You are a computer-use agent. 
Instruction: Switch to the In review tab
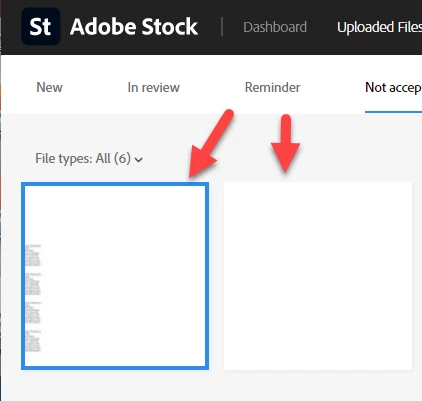[153, 87]
